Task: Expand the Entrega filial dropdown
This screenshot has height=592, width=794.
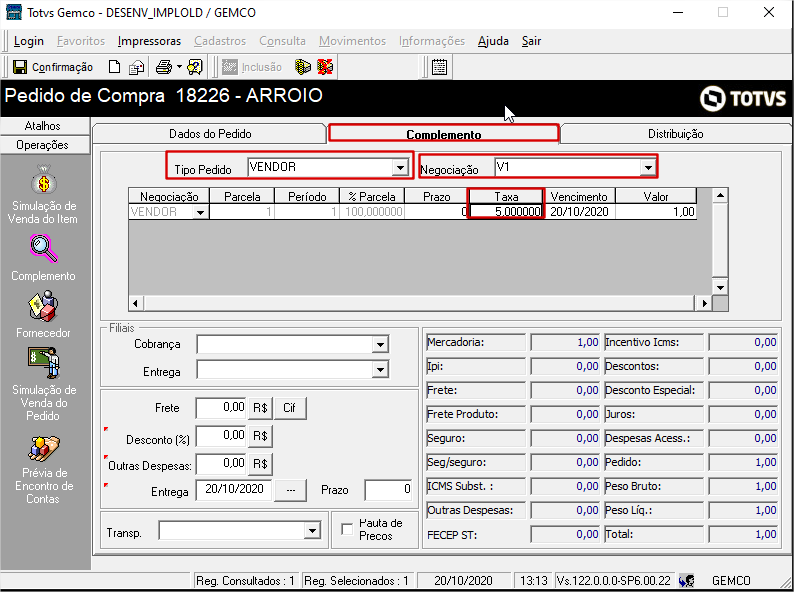Action: coord(380,370)
